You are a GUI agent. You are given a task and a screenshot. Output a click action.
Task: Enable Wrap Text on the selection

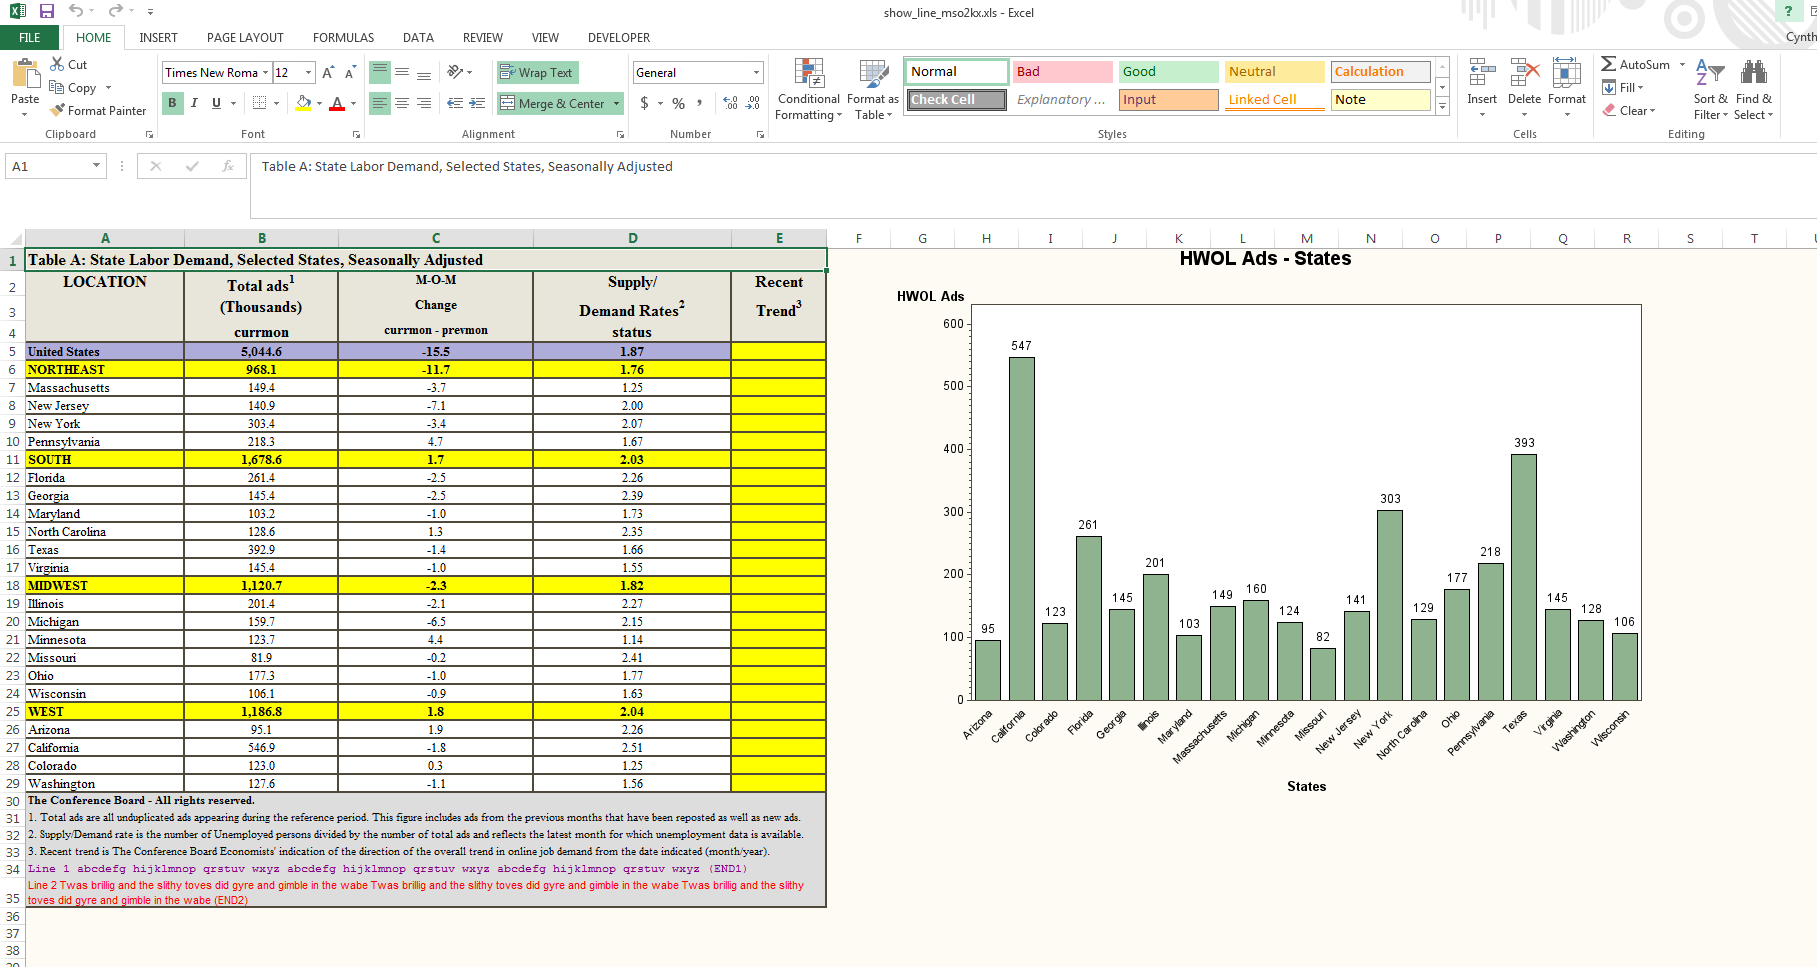536,72
